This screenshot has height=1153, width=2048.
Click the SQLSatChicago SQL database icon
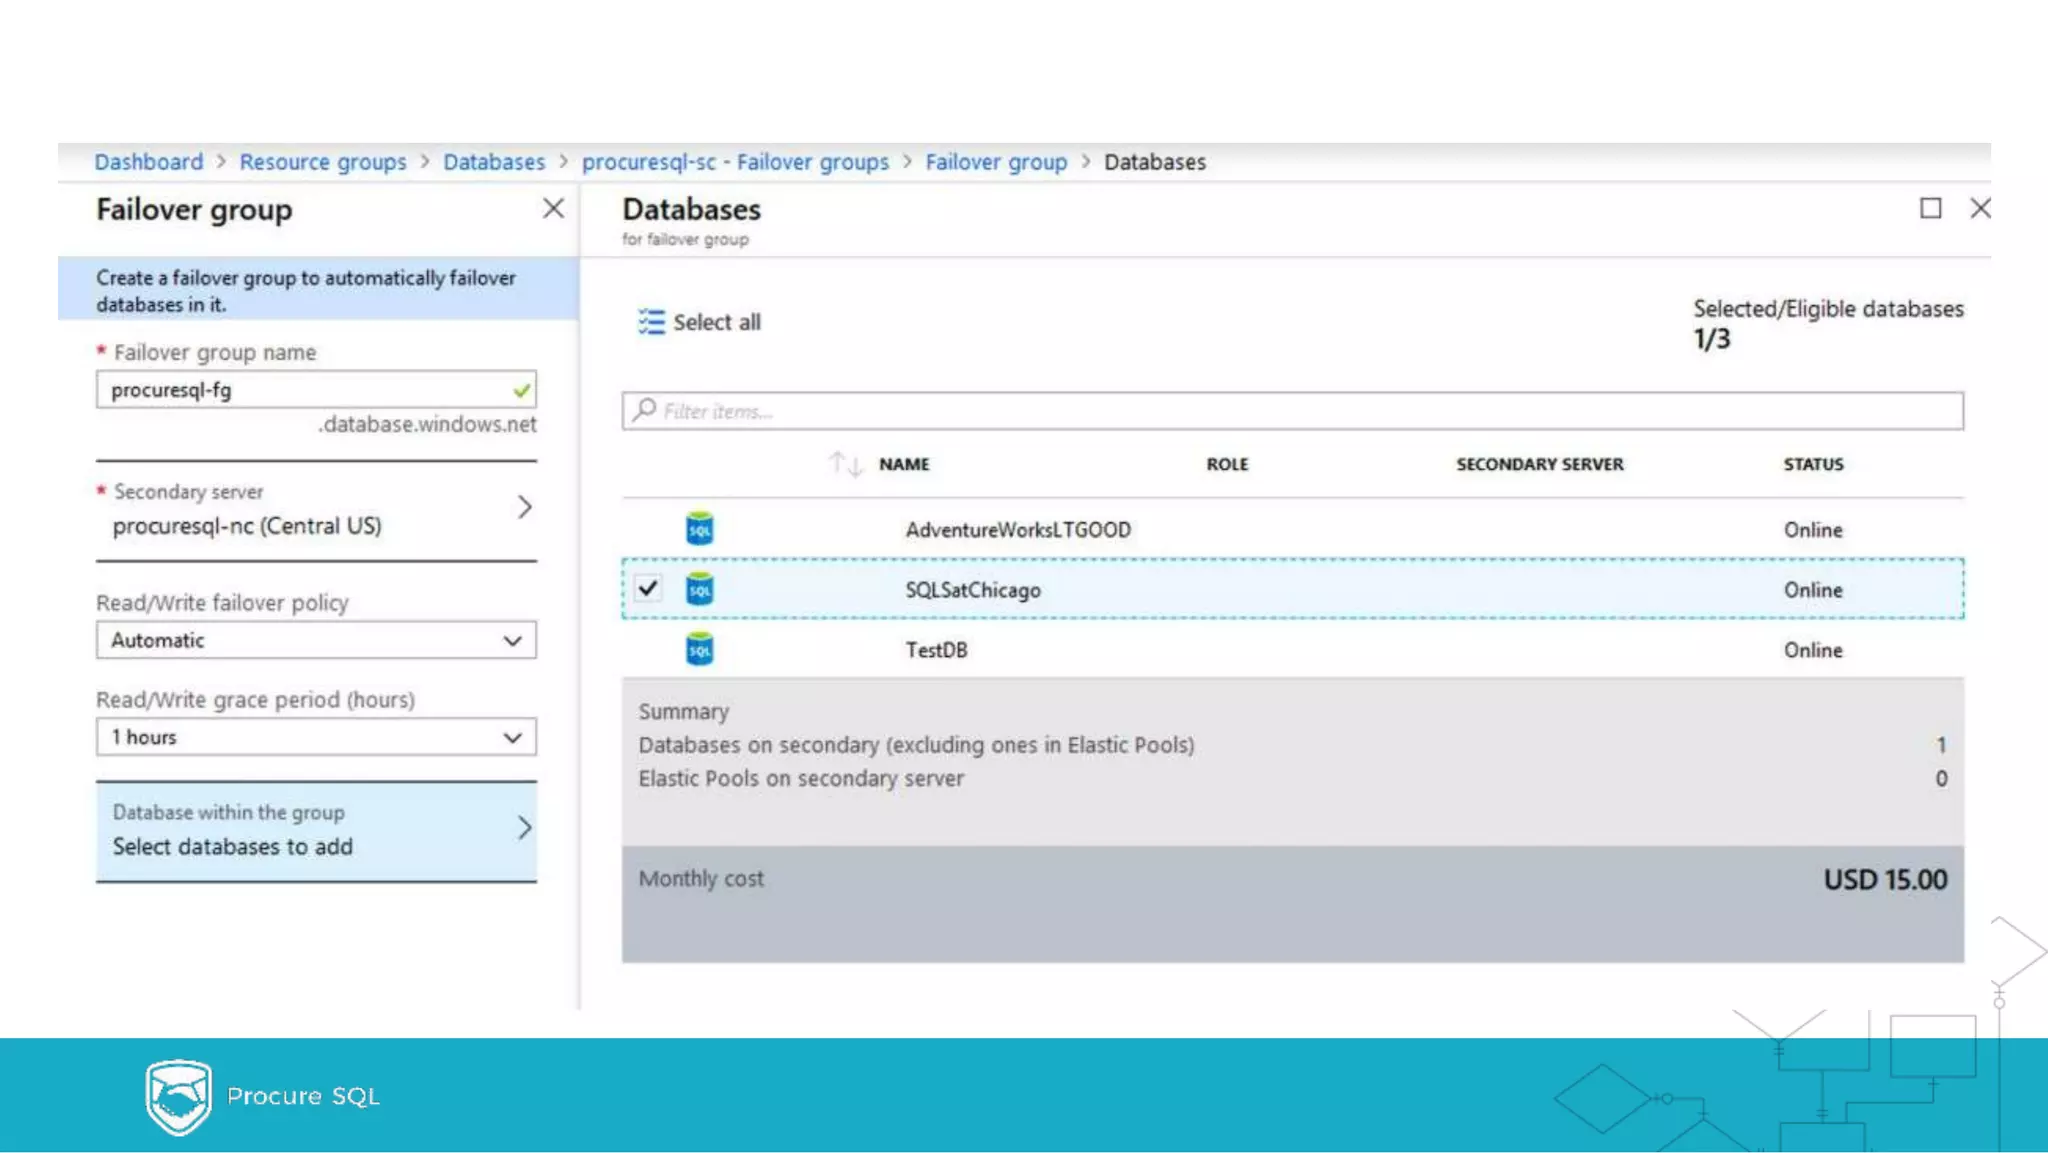(x=699, y=589)
